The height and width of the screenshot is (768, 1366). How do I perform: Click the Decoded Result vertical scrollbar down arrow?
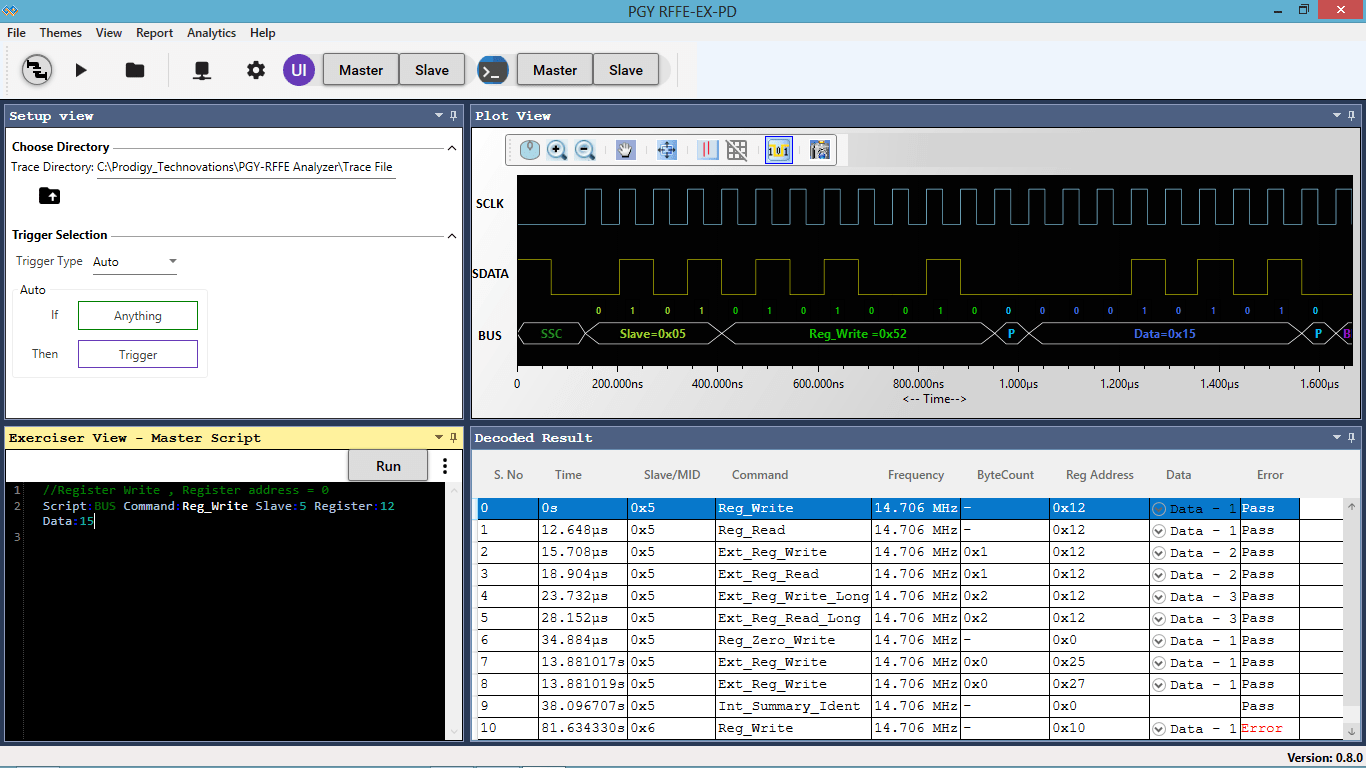(x=1353, y=730)
